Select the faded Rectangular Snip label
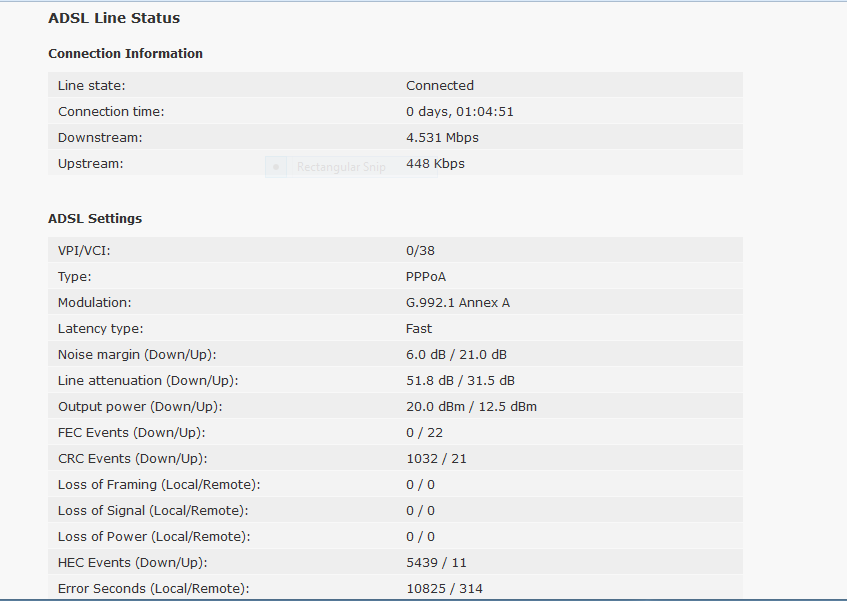Screen dimensions: 847x601 pos(341,167)
